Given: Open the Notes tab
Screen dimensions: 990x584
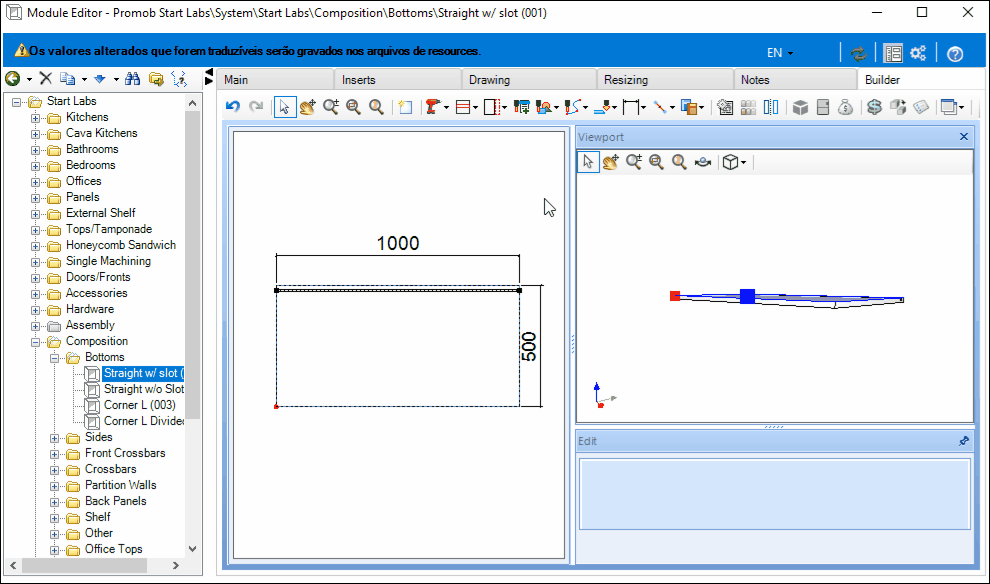Looking at the screenshot, I should click(x=795, y=80).
